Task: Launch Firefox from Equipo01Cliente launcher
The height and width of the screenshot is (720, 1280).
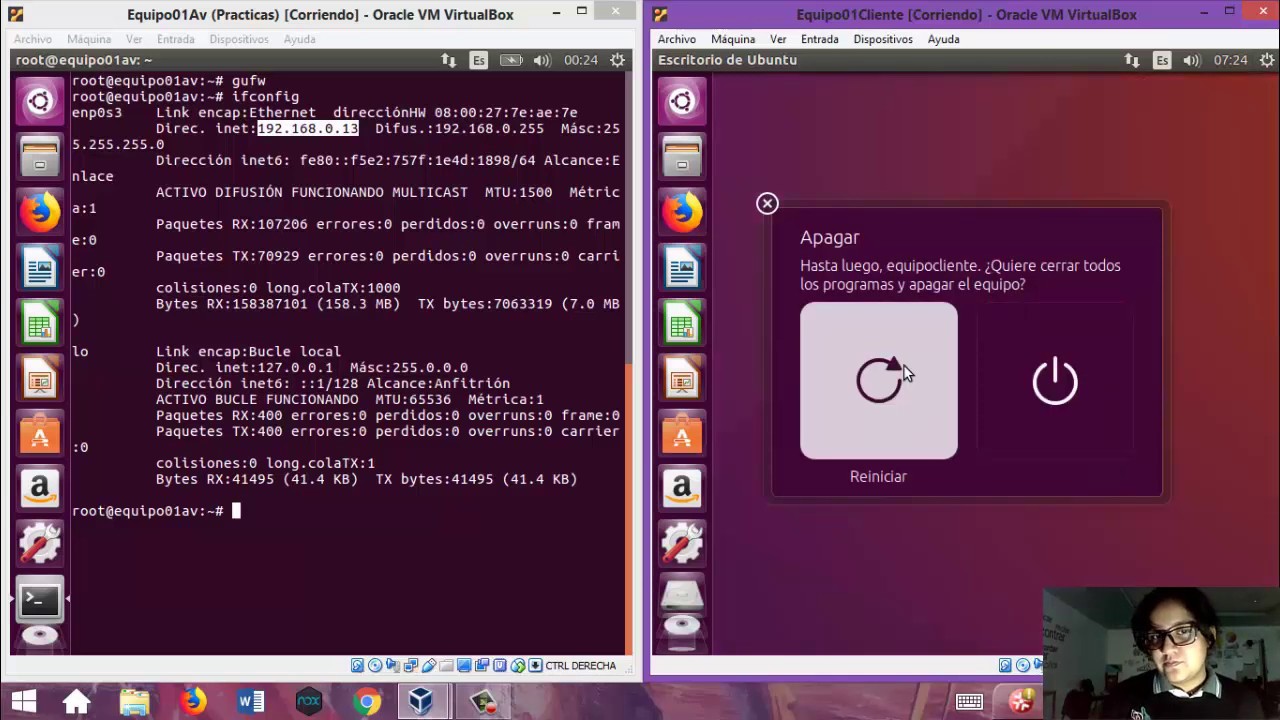Action: click(682, 213)
